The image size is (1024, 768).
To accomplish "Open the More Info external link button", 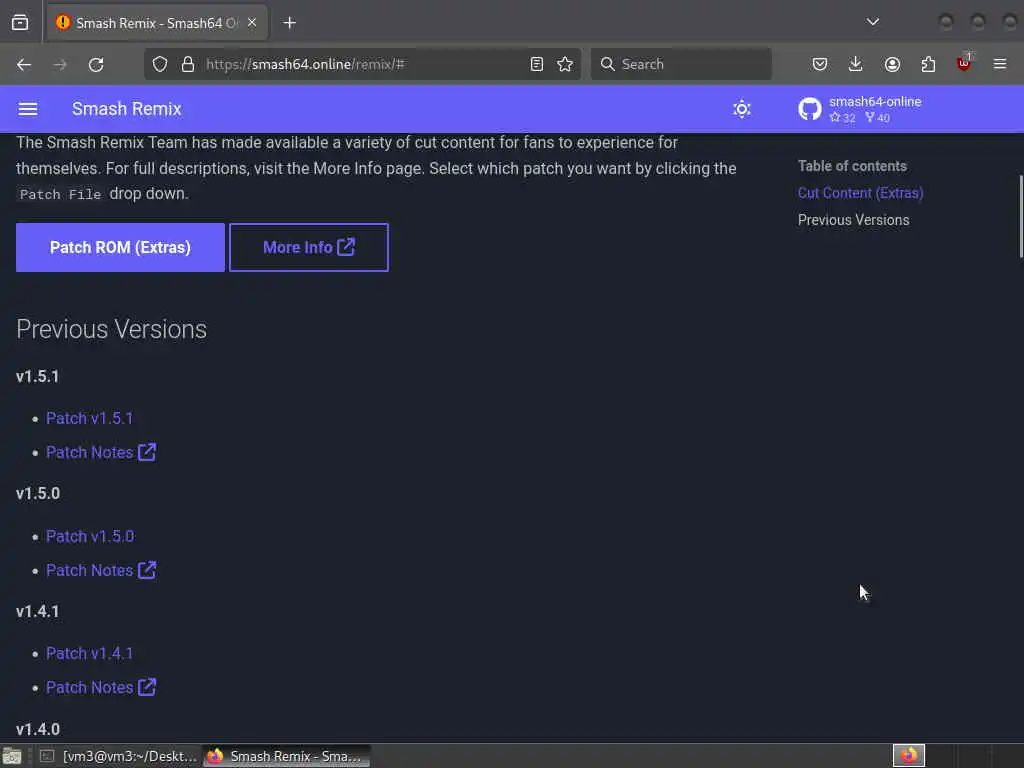I will point(309,248).
